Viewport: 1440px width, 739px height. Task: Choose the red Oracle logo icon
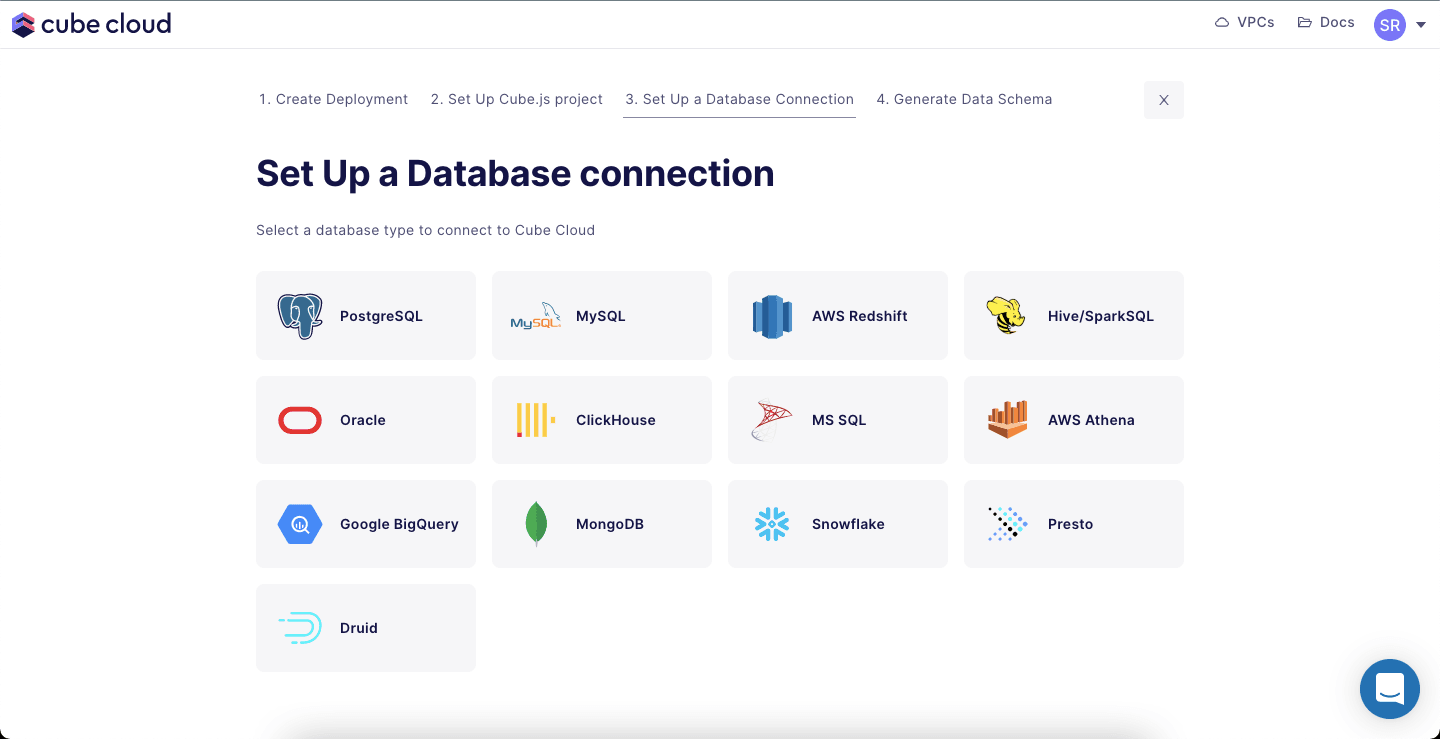click(299, 420)
